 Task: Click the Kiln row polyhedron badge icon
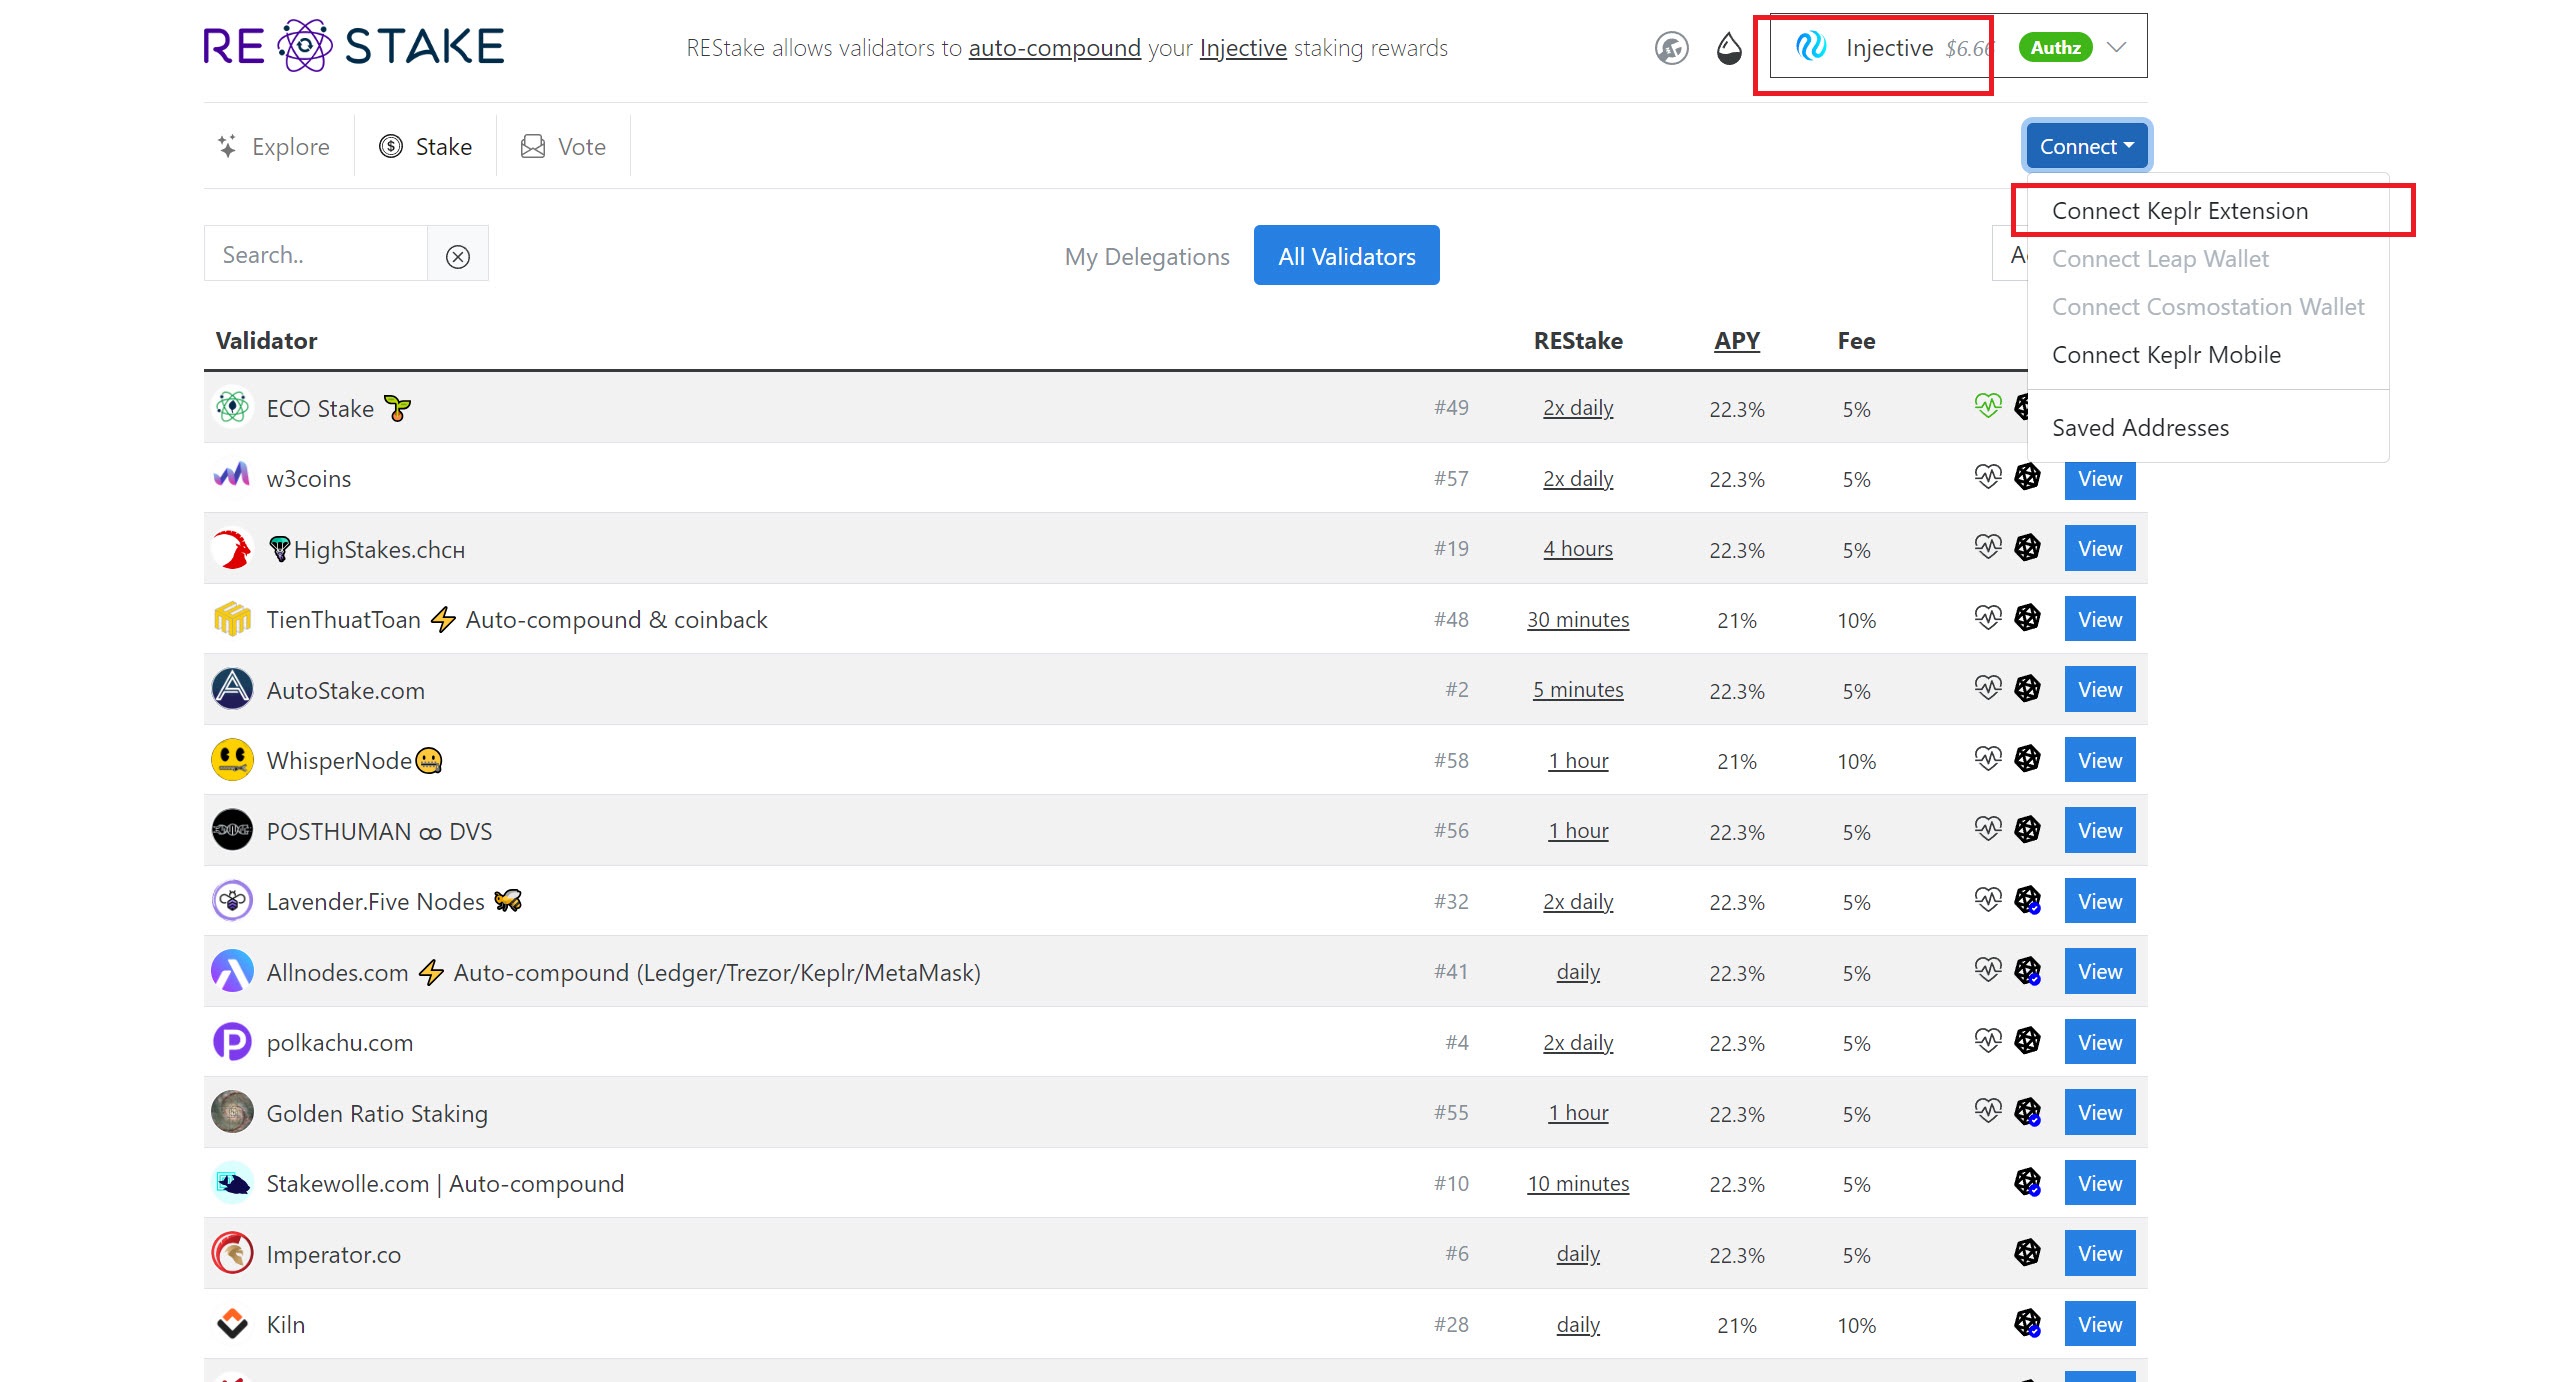[x=2027, y=1323]
